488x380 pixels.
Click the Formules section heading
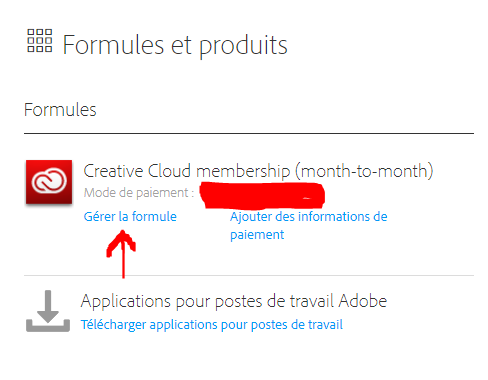60,110
